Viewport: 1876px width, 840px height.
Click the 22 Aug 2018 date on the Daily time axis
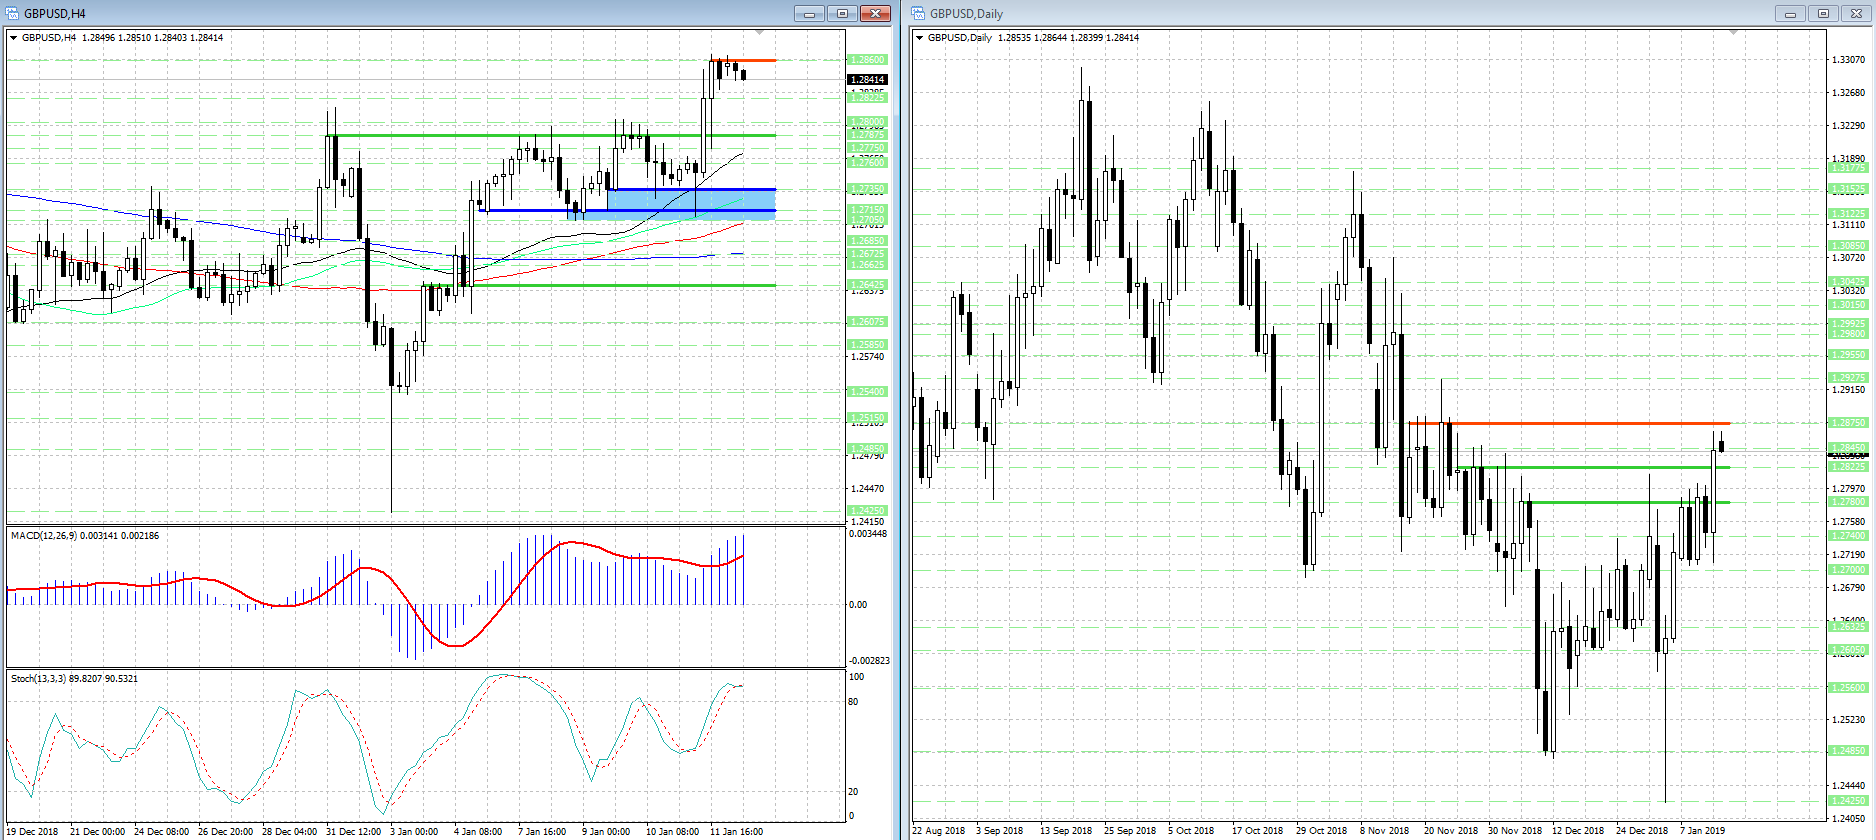(x=938, y=831)
